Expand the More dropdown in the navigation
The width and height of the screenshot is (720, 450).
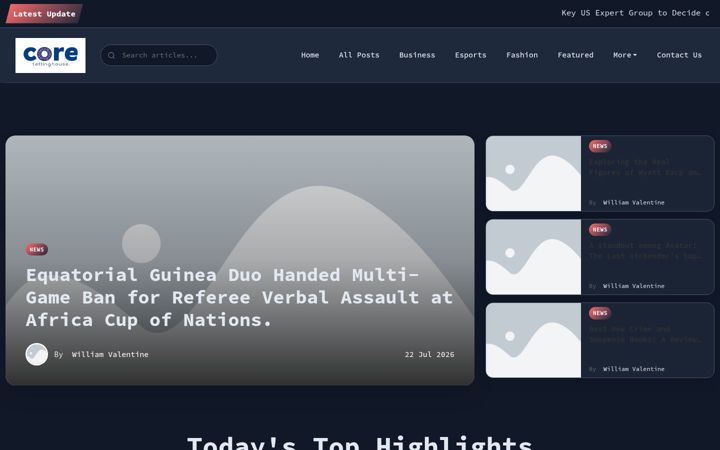click(x=625, y=55)
